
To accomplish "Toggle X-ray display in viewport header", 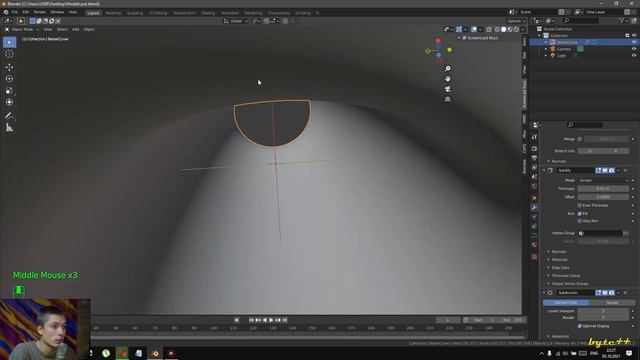I will pyautogui.click(x=489, y=29).
